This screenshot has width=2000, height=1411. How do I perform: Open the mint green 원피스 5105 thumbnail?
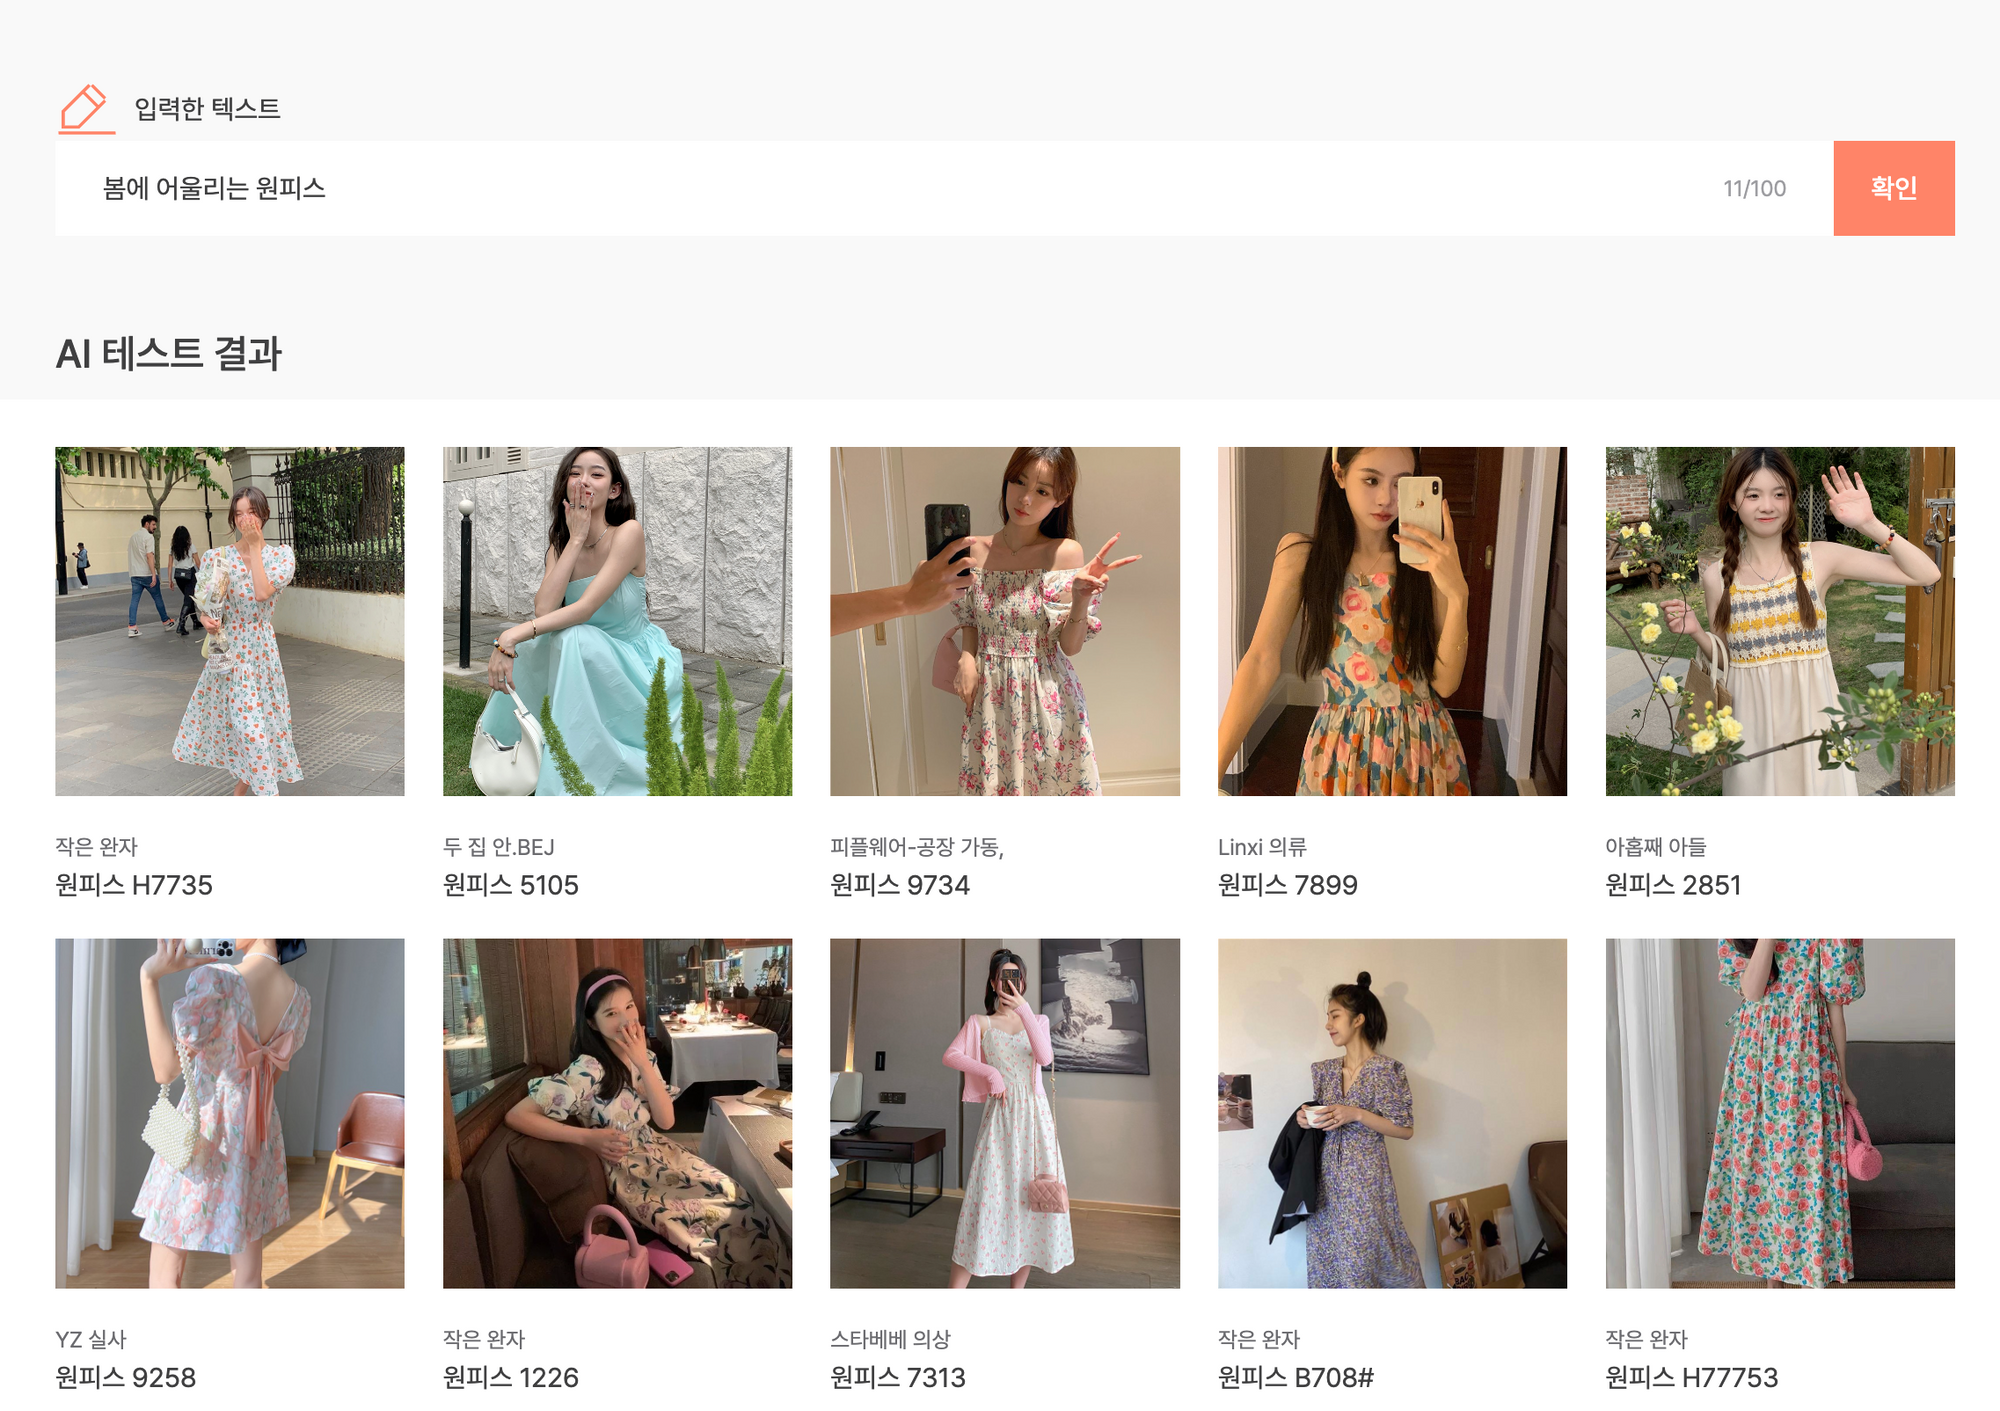pos(617,621)
